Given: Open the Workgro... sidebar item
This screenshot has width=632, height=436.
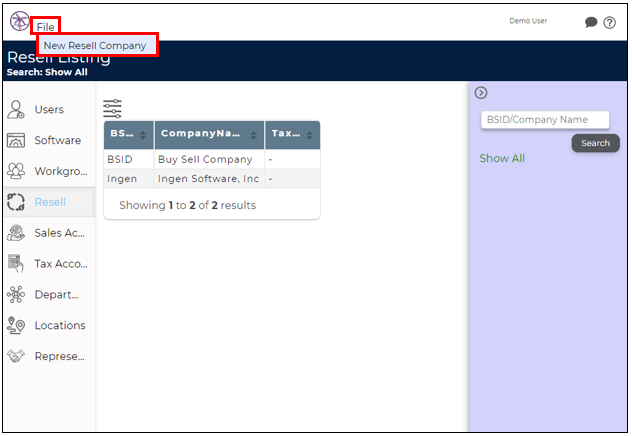Looking at the screenshot, I should click(x=61, y=171).
